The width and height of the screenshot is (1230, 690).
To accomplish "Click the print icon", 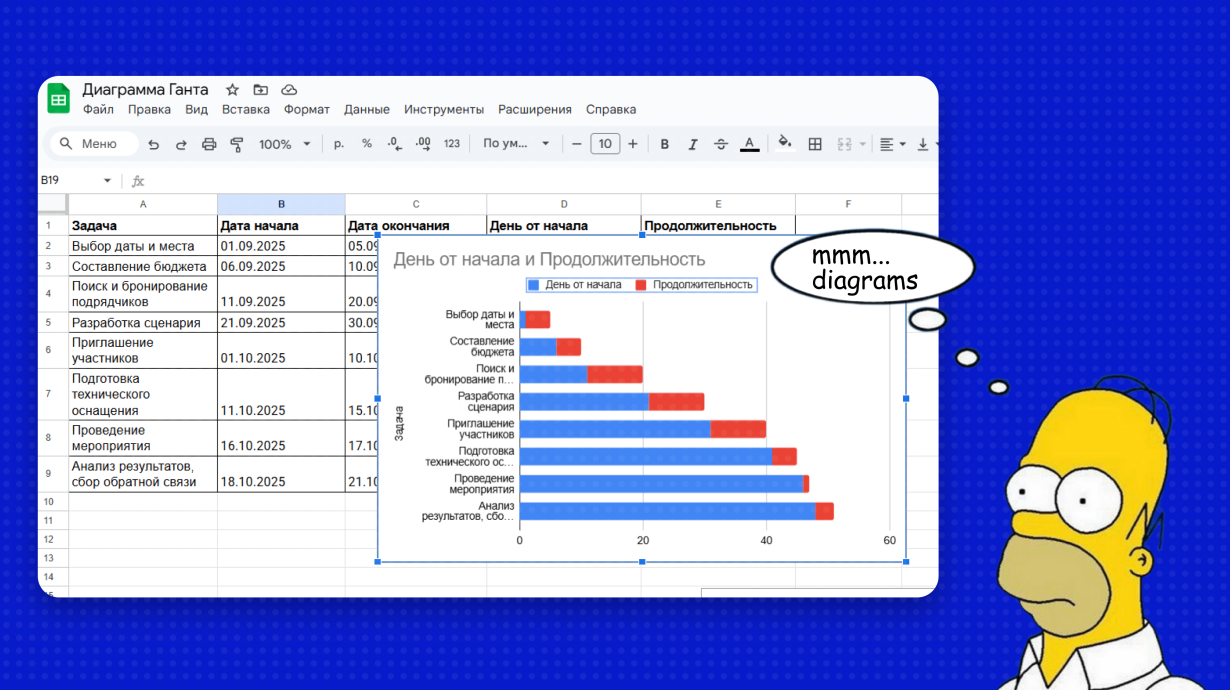I will (x=209, y=144).
